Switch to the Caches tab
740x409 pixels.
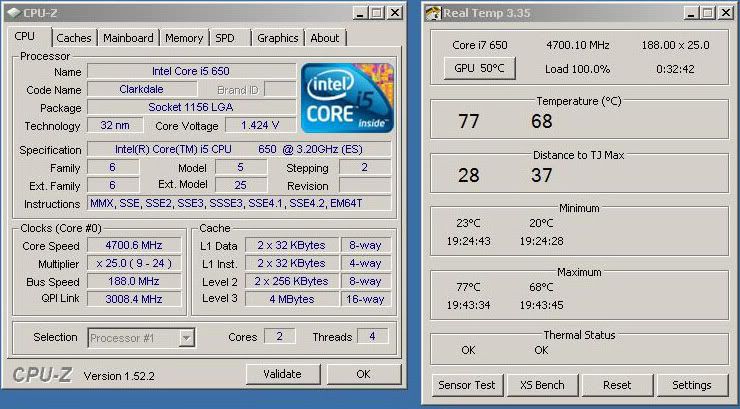tap(74, 38)
